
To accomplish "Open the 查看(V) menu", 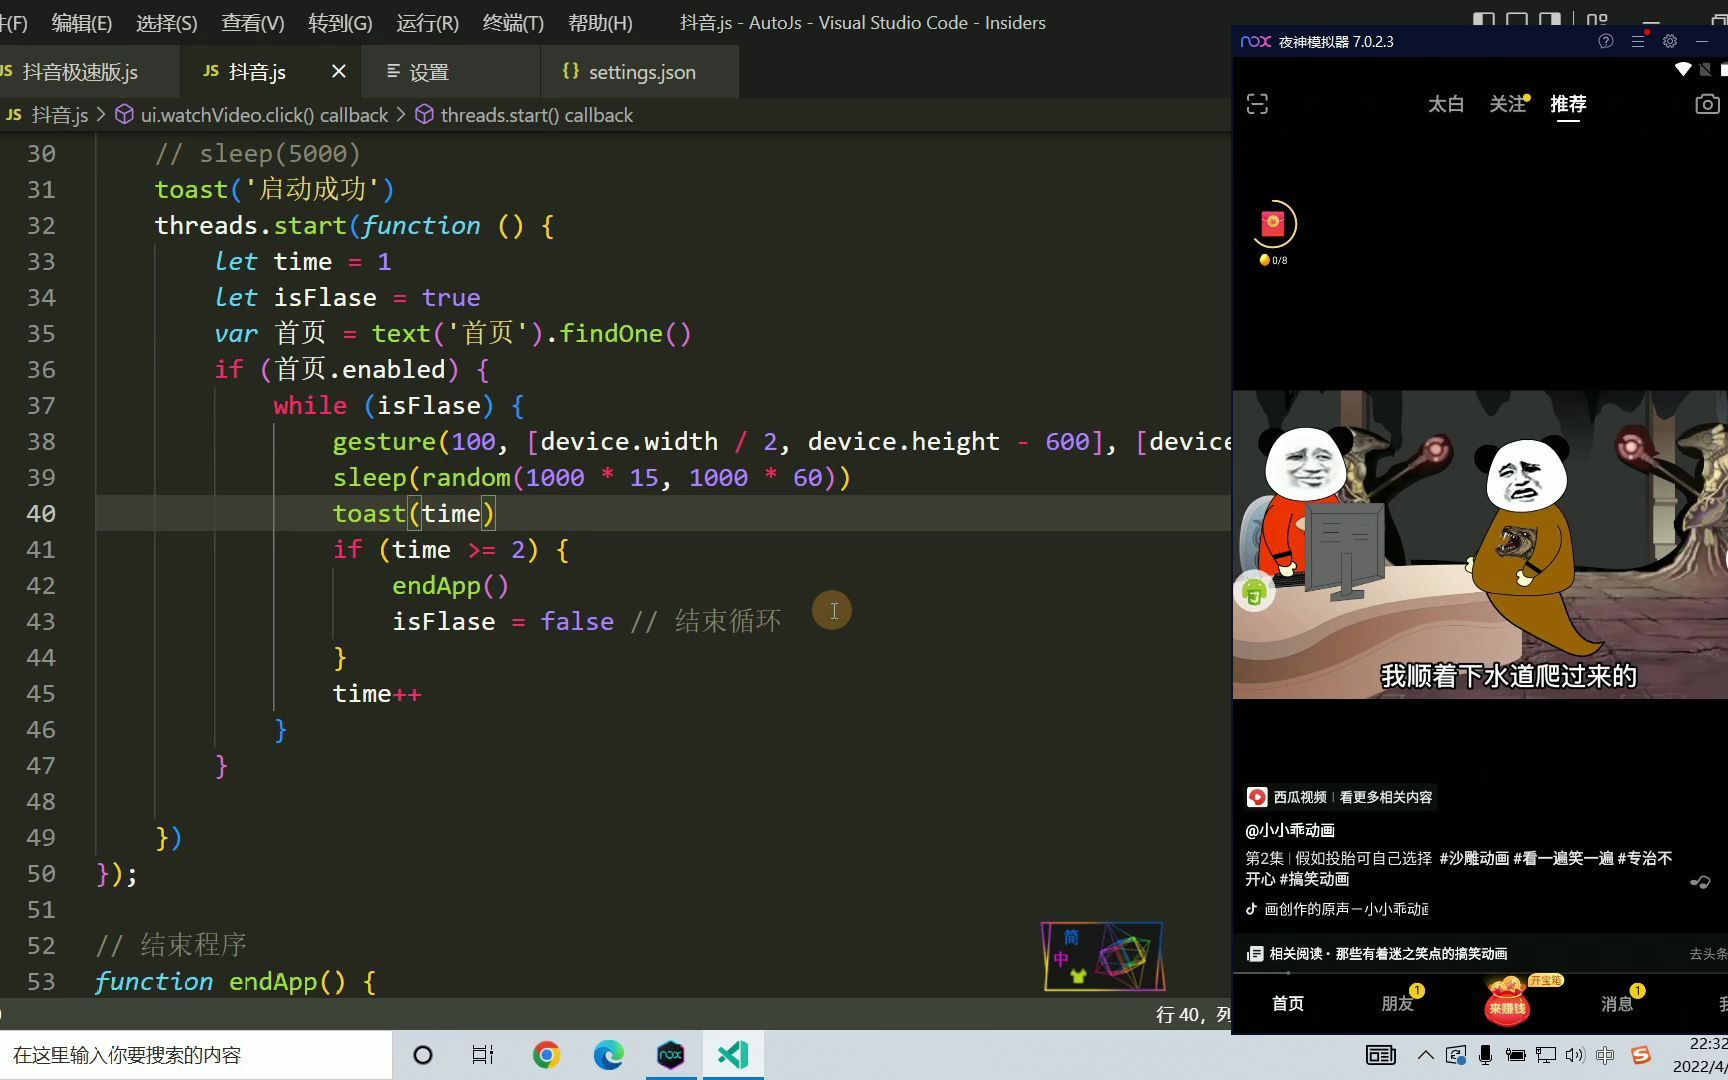I will point(253,22).
